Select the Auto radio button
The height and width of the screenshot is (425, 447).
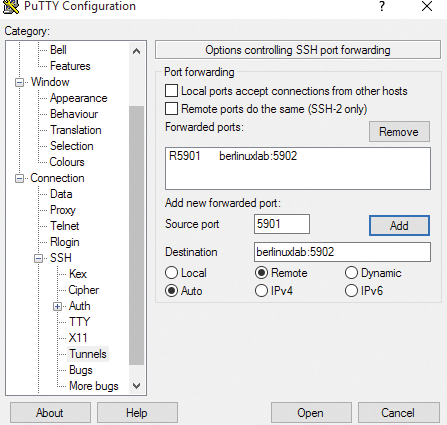click(x=171, y=291)
